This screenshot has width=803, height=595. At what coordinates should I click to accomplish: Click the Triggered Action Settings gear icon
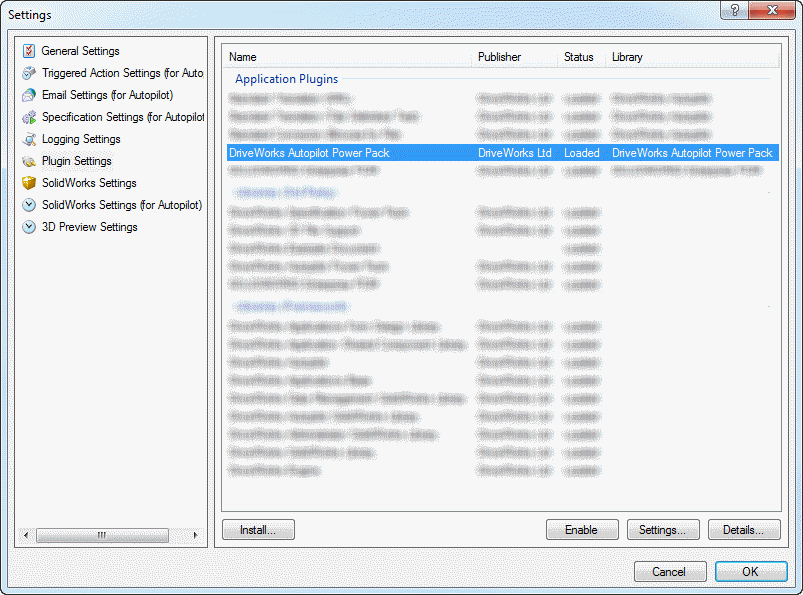[29, 73]
